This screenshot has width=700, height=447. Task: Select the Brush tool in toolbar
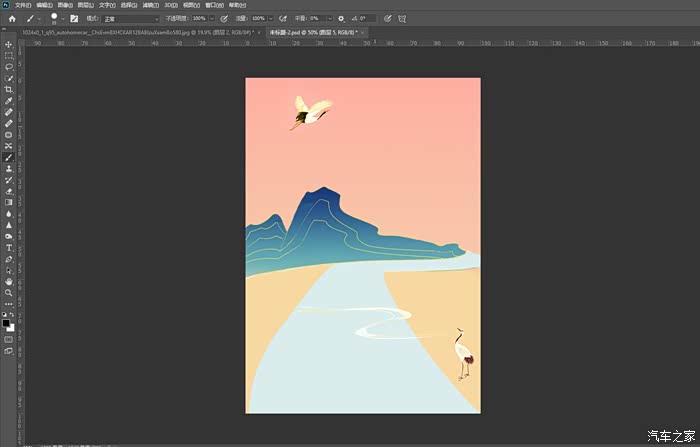tap(9, 157)
